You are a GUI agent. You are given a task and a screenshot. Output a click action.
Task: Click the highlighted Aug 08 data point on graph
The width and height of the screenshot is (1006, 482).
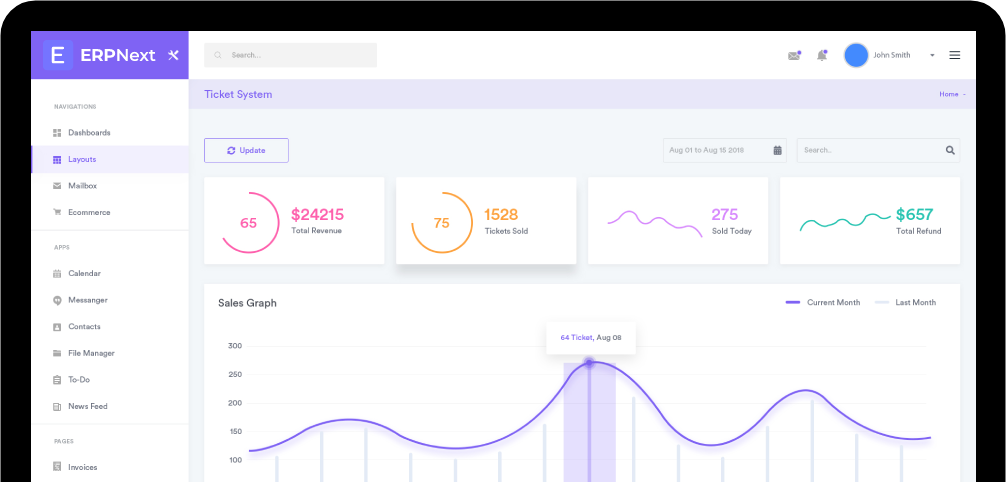tap(589, 362)
